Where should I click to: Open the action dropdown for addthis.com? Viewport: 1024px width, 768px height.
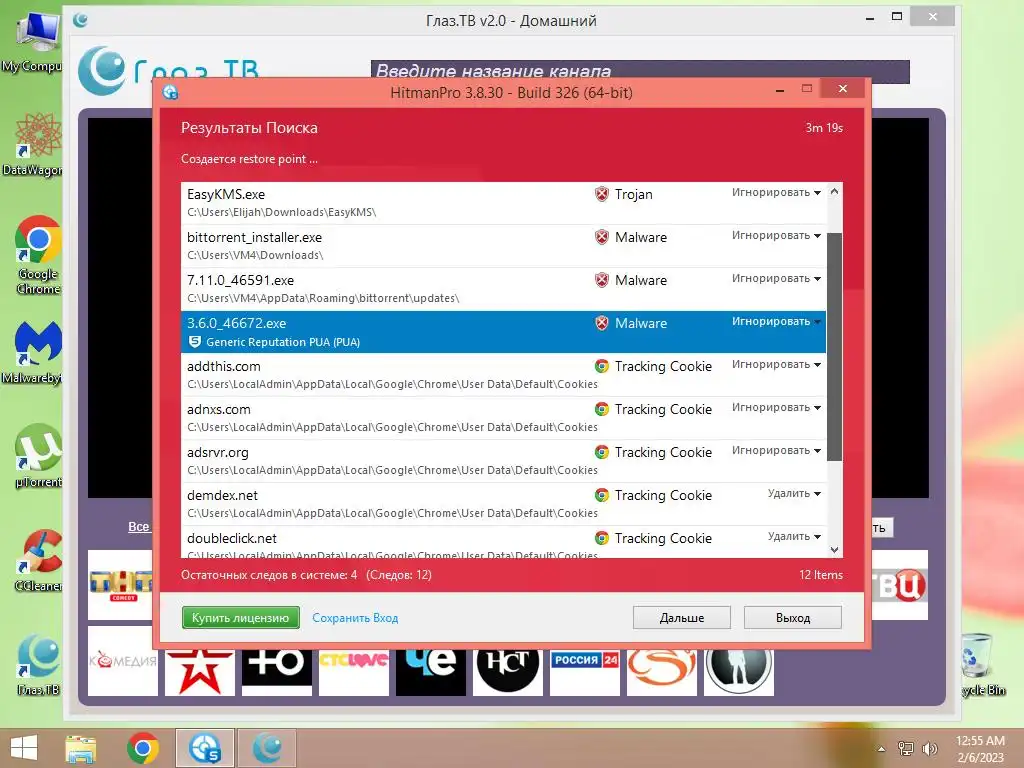tap(776, 365)
